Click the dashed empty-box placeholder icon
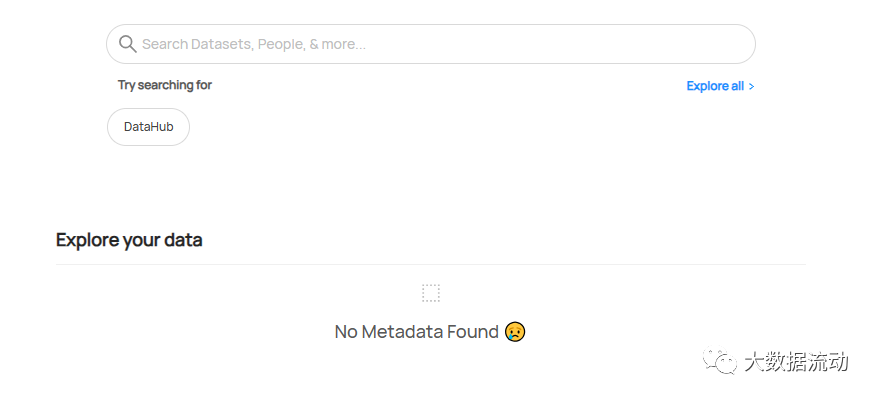The width and height of the screenshot is (877, 400). pos(430,293)
